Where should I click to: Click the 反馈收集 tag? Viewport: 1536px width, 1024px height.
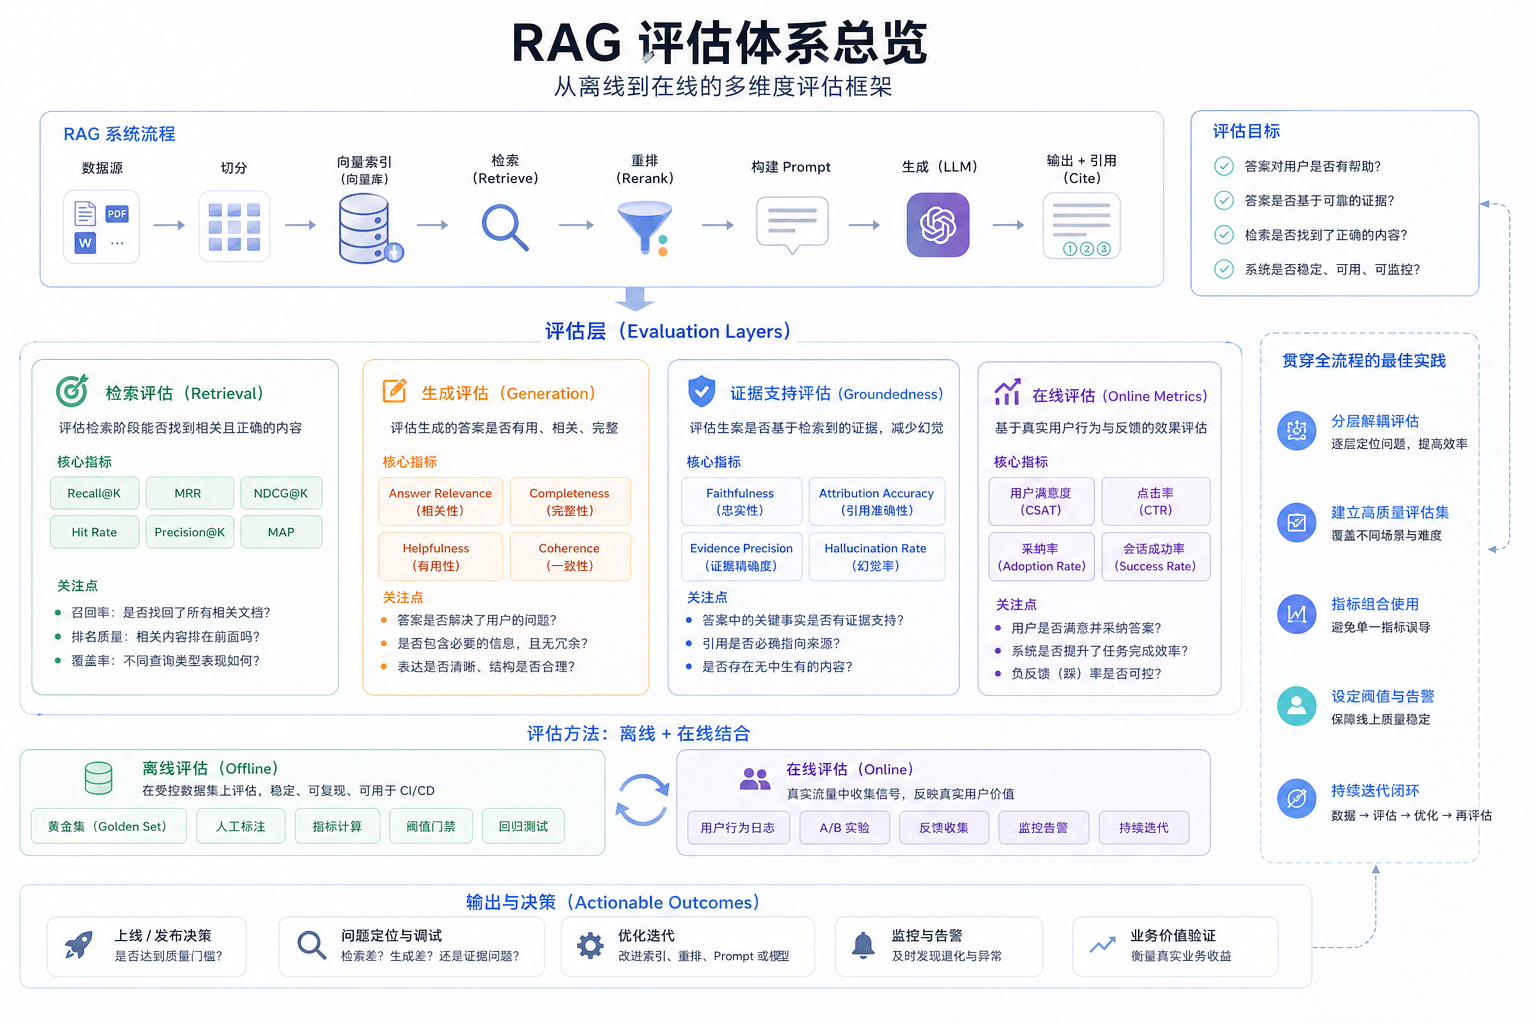(944, 827)
